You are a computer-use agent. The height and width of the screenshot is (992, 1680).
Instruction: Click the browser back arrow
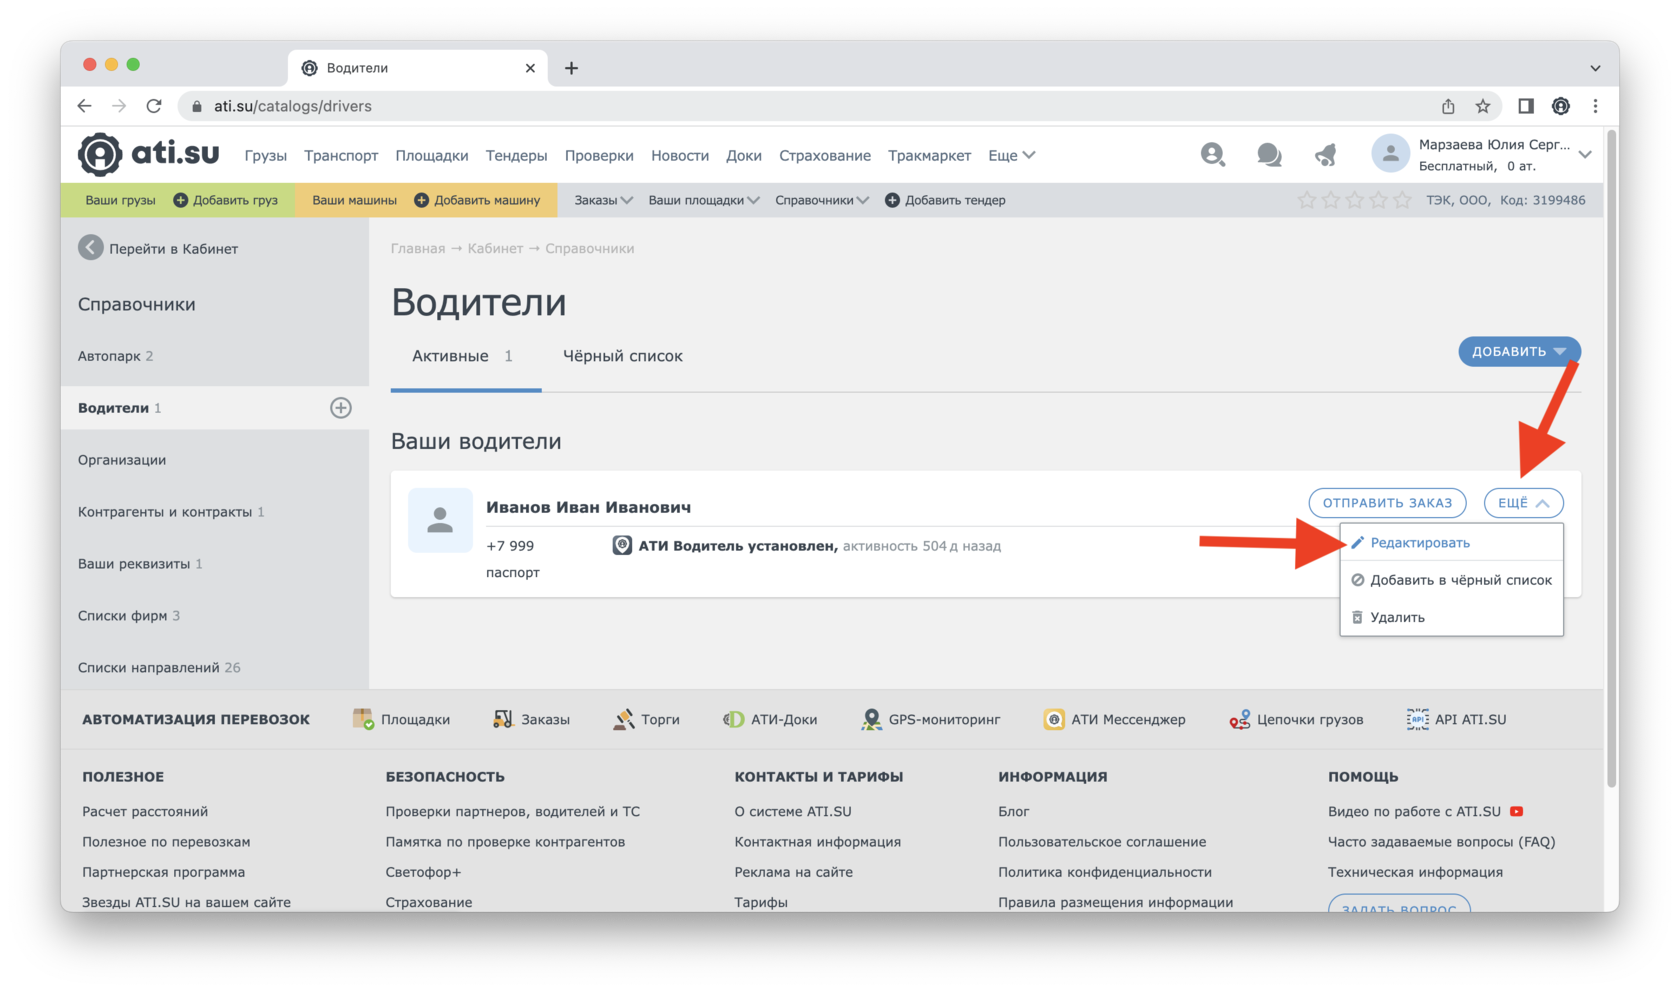84,106
